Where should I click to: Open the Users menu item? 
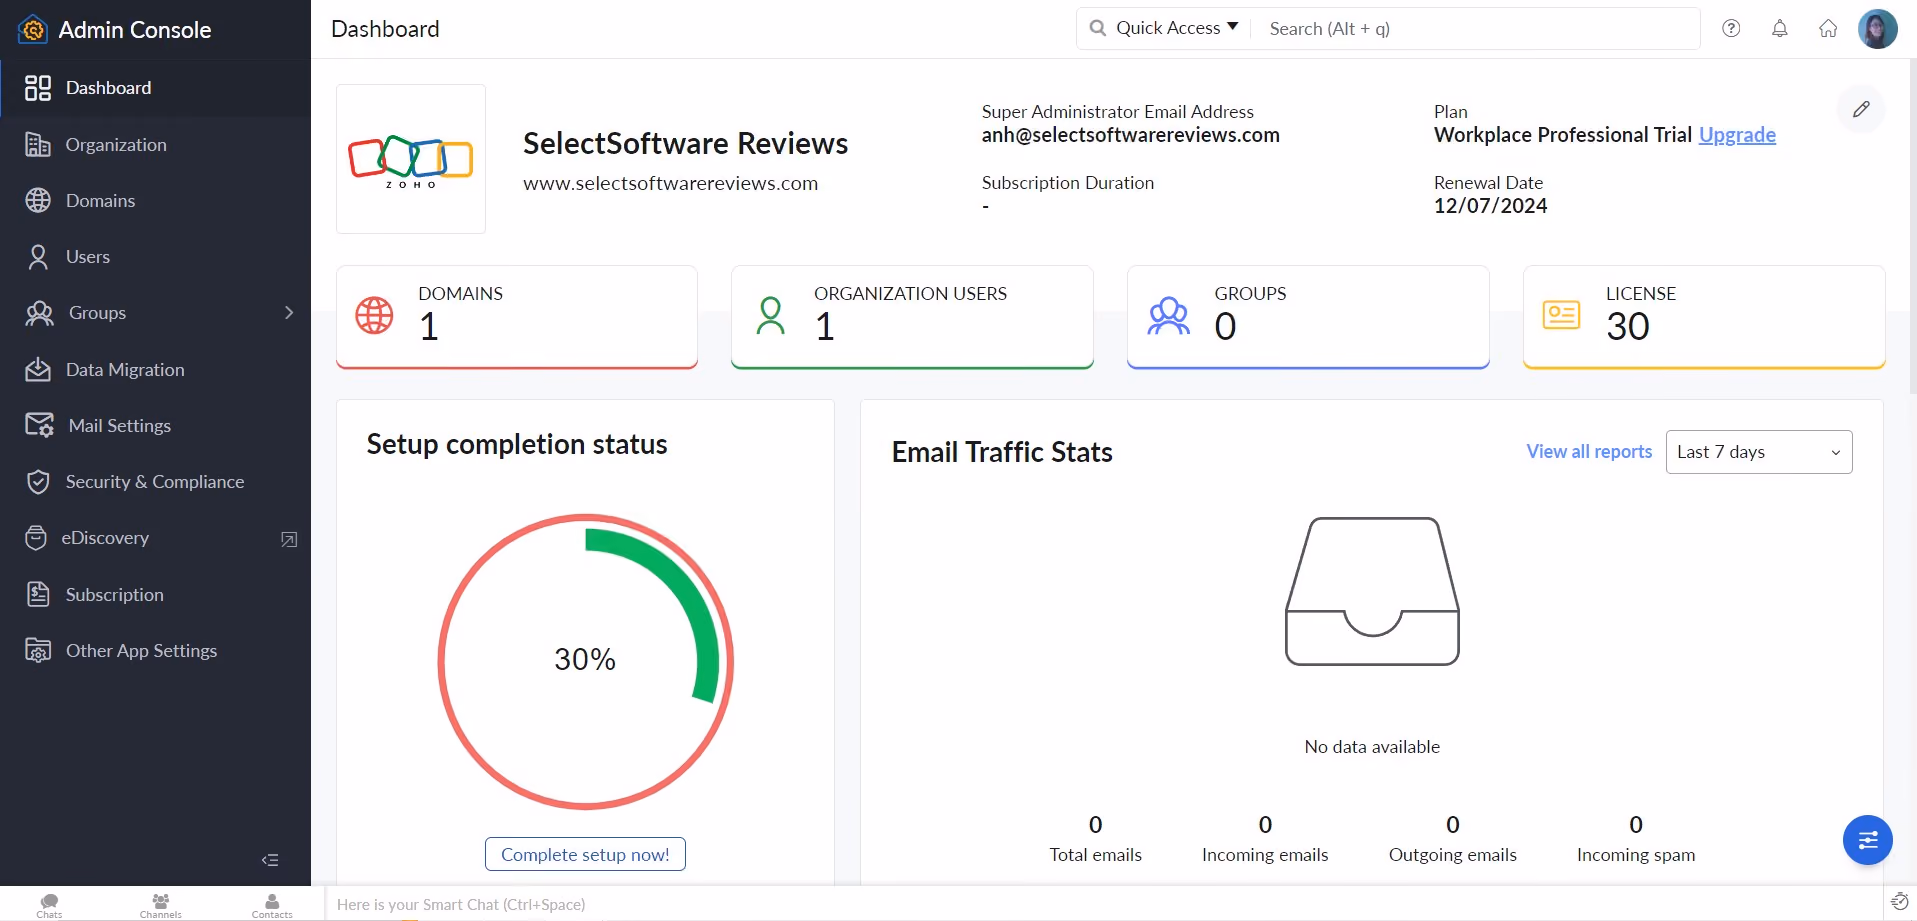[155, 257]
